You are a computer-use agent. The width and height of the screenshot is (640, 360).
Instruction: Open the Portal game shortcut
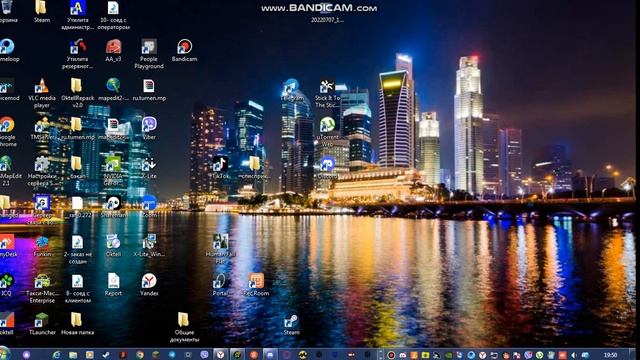220,284
